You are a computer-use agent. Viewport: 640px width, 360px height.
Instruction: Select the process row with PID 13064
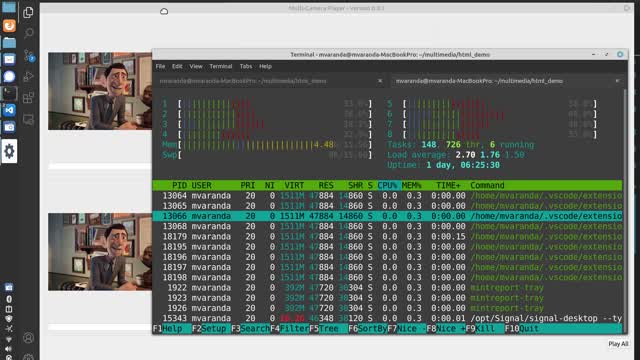(x=387, y=196)
